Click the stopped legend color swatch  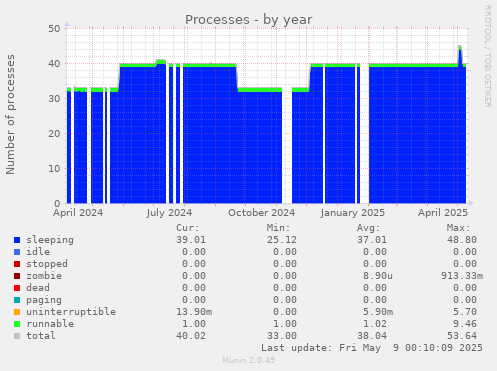coord(17,264)
